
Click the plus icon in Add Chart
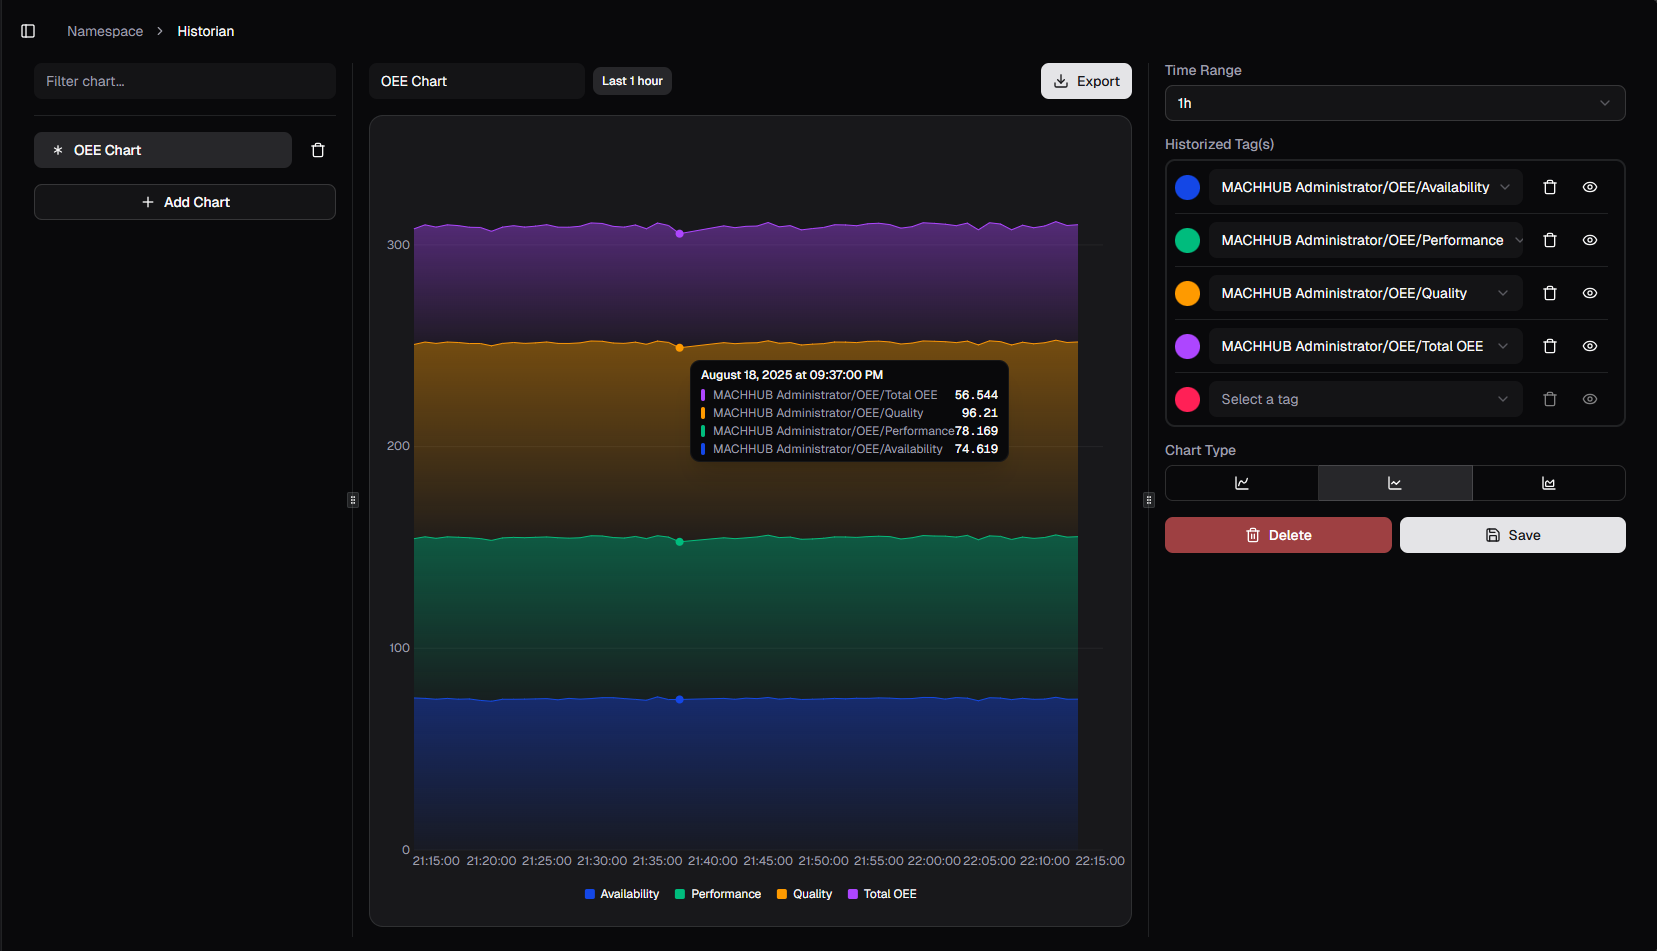coord(148,202)
